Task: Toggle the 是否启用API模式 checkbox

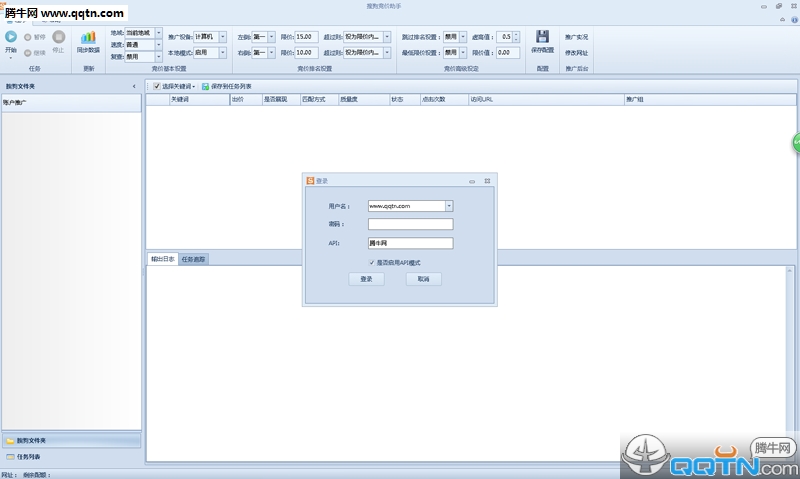Action: tap(371, 263)
